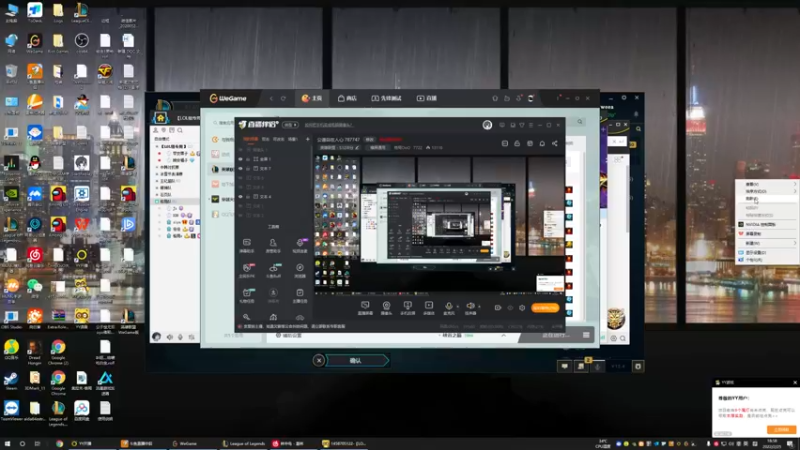800x450 pixels.
Task: Select the NVIDIA control panel context menu item
Action: pos(767,224)
